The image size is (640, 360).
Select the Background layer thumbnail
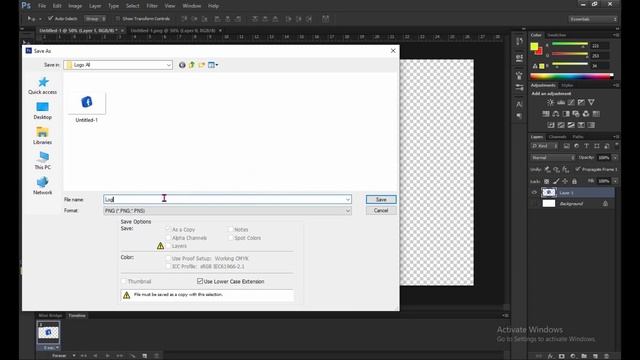pos(549,204)
